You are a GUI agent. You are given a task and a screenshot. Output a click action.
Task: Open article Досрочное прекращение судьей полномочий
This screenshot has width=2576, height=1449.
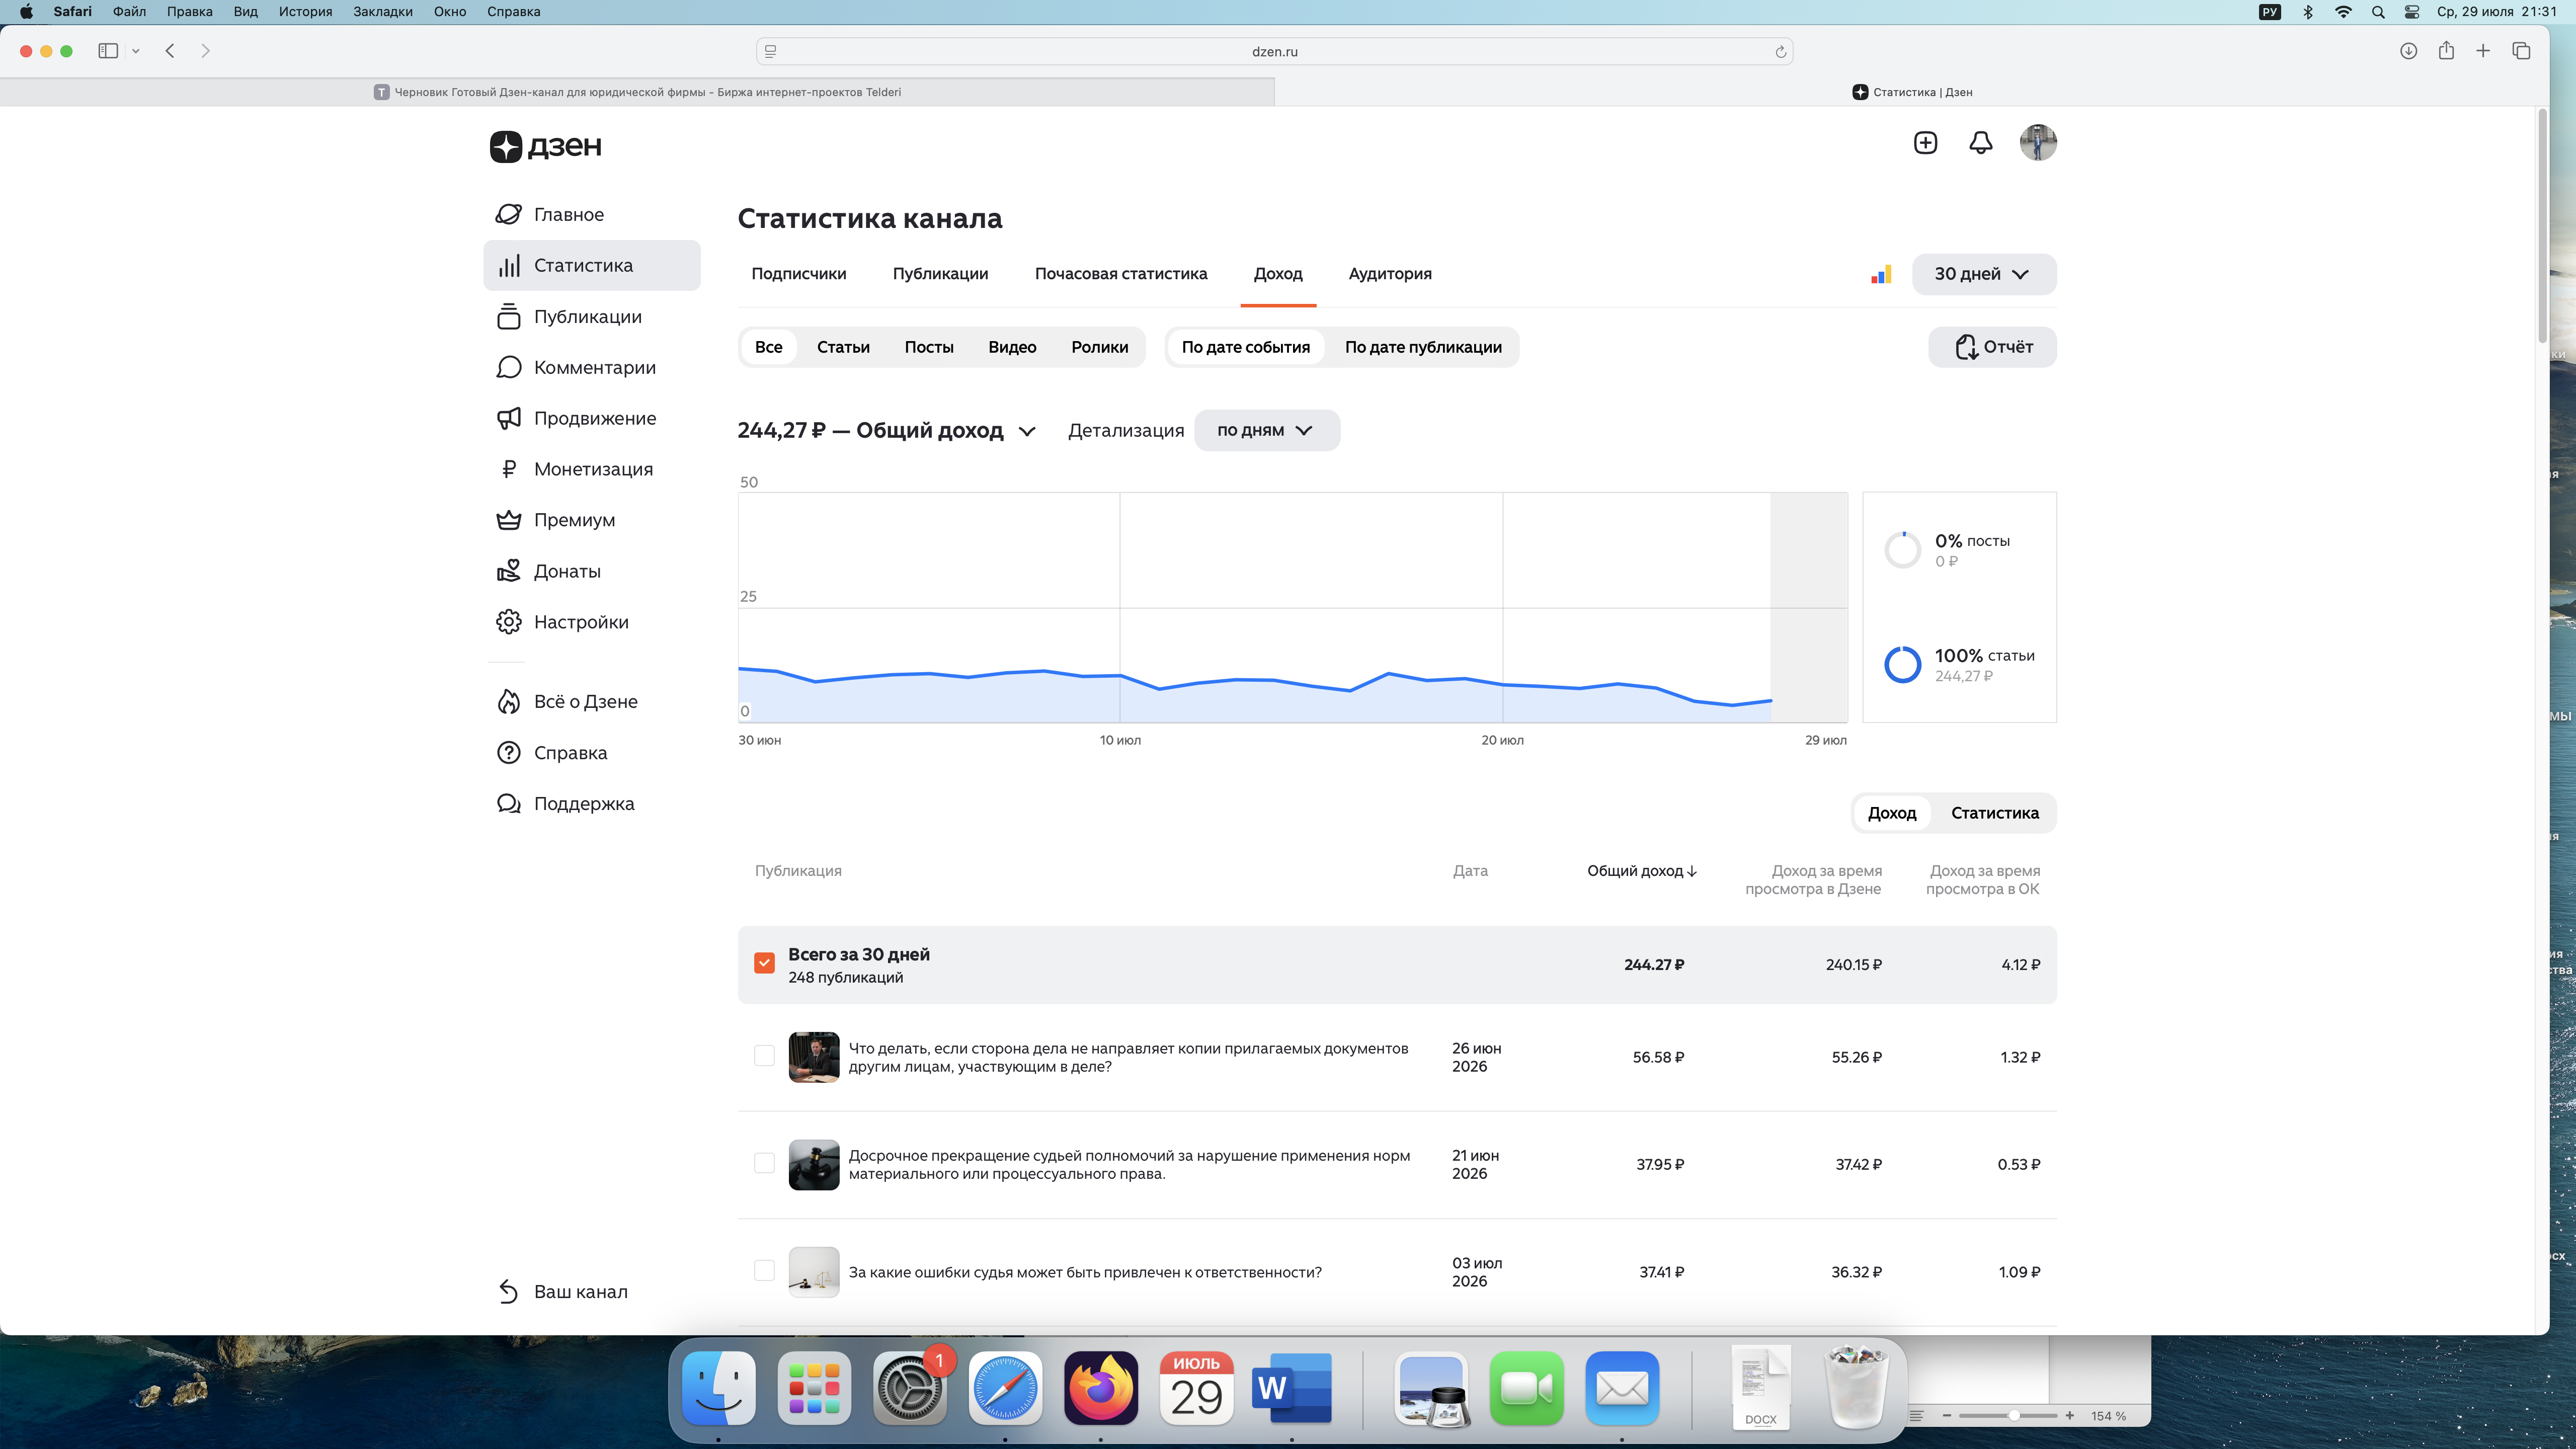(1129, 1164)
